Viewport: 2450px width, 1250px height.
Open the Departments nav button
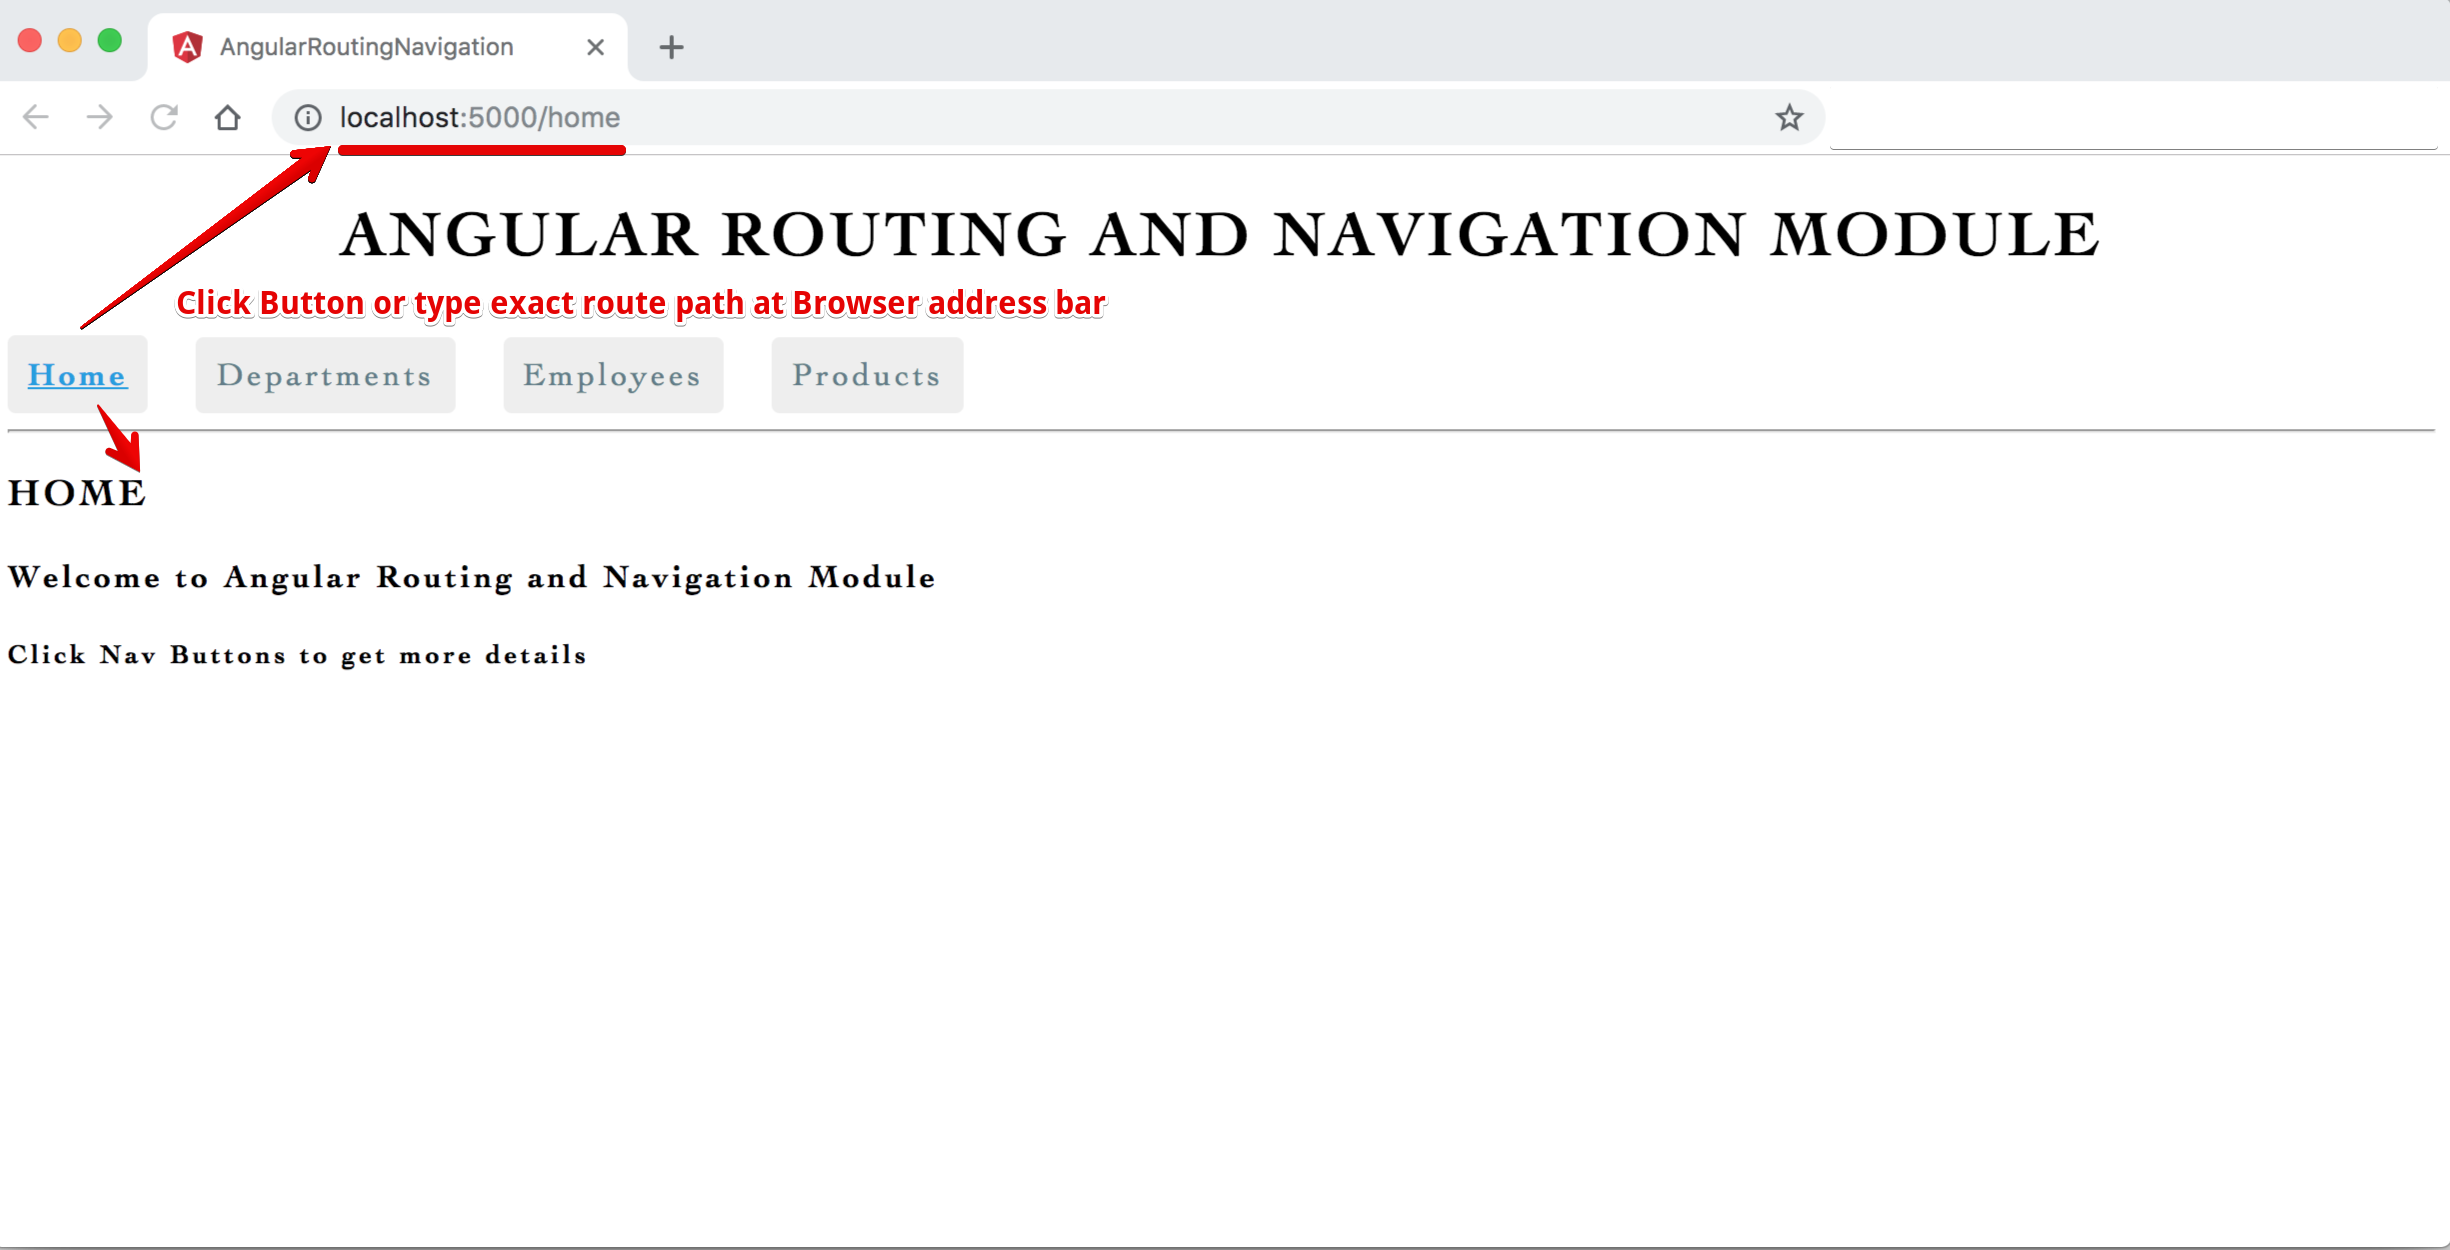click(x=325, y=376)
